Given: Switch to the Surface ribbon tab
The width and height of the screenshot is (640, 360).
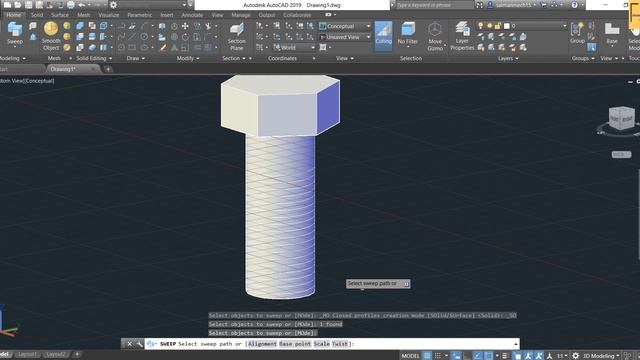Looking at the screenshot, I should pos(60,15).
